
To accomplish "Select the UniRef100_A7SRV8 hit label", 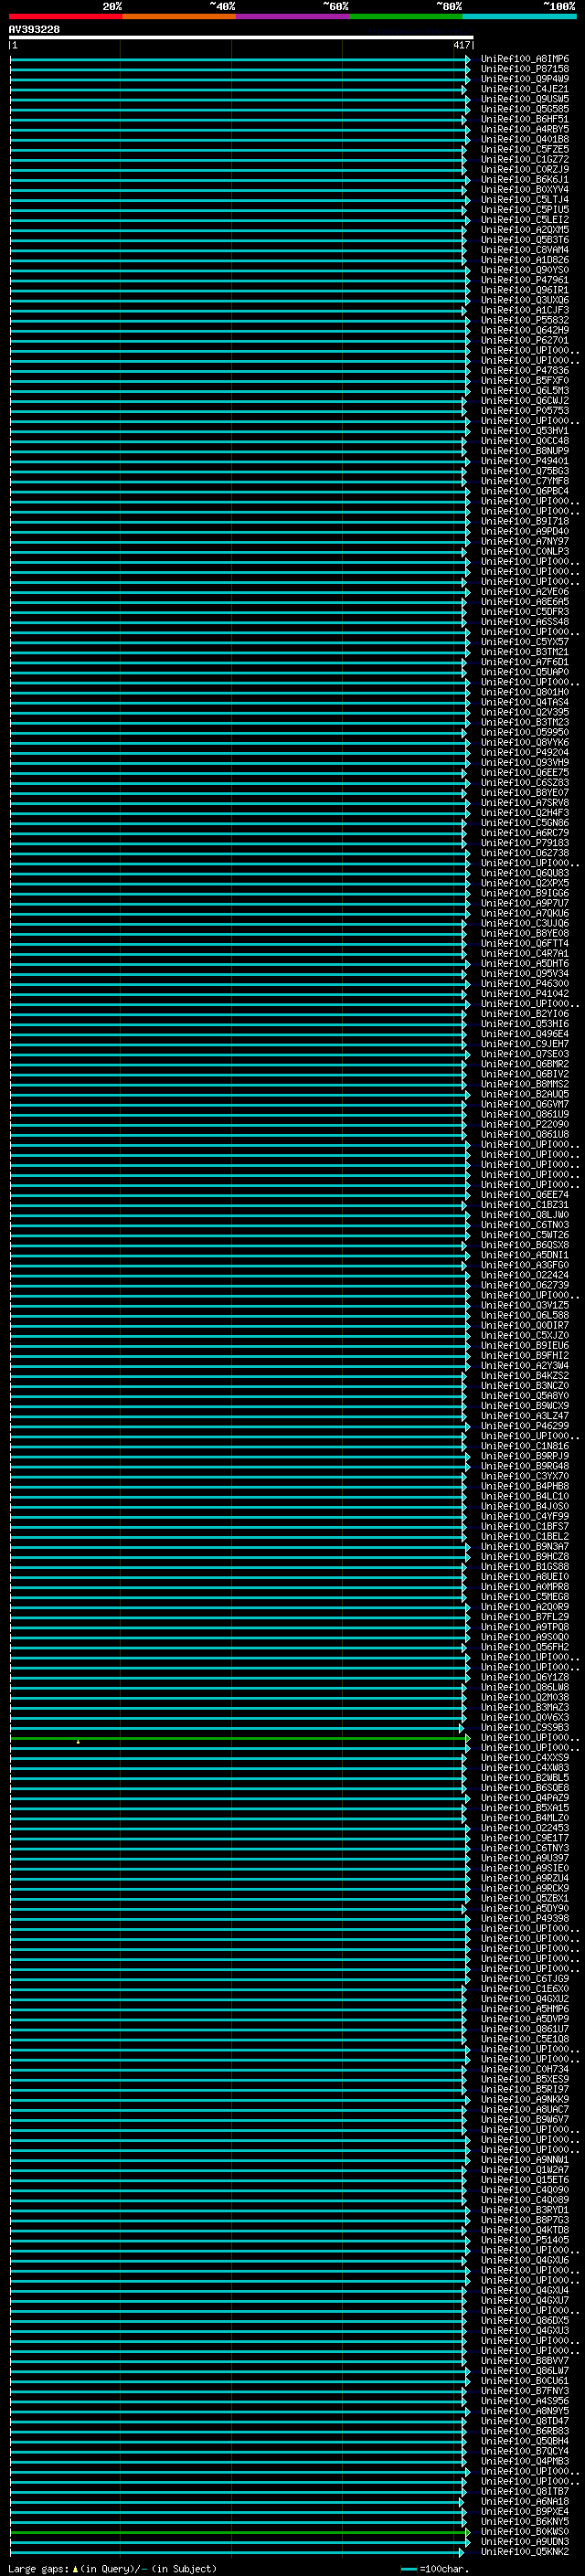I will pos(525,803).
